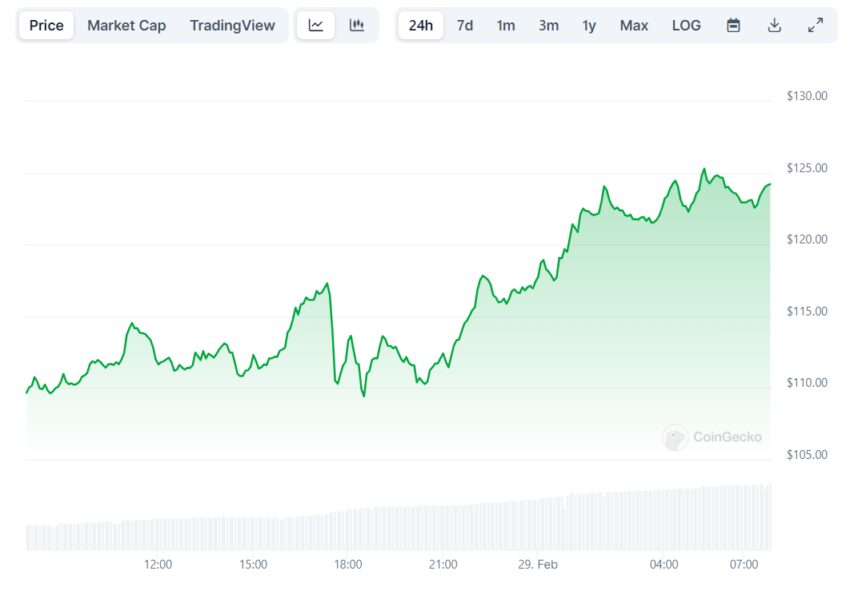Click the 21:00 time axis label
The image size is (850, 591).
[x=443, y=564]
